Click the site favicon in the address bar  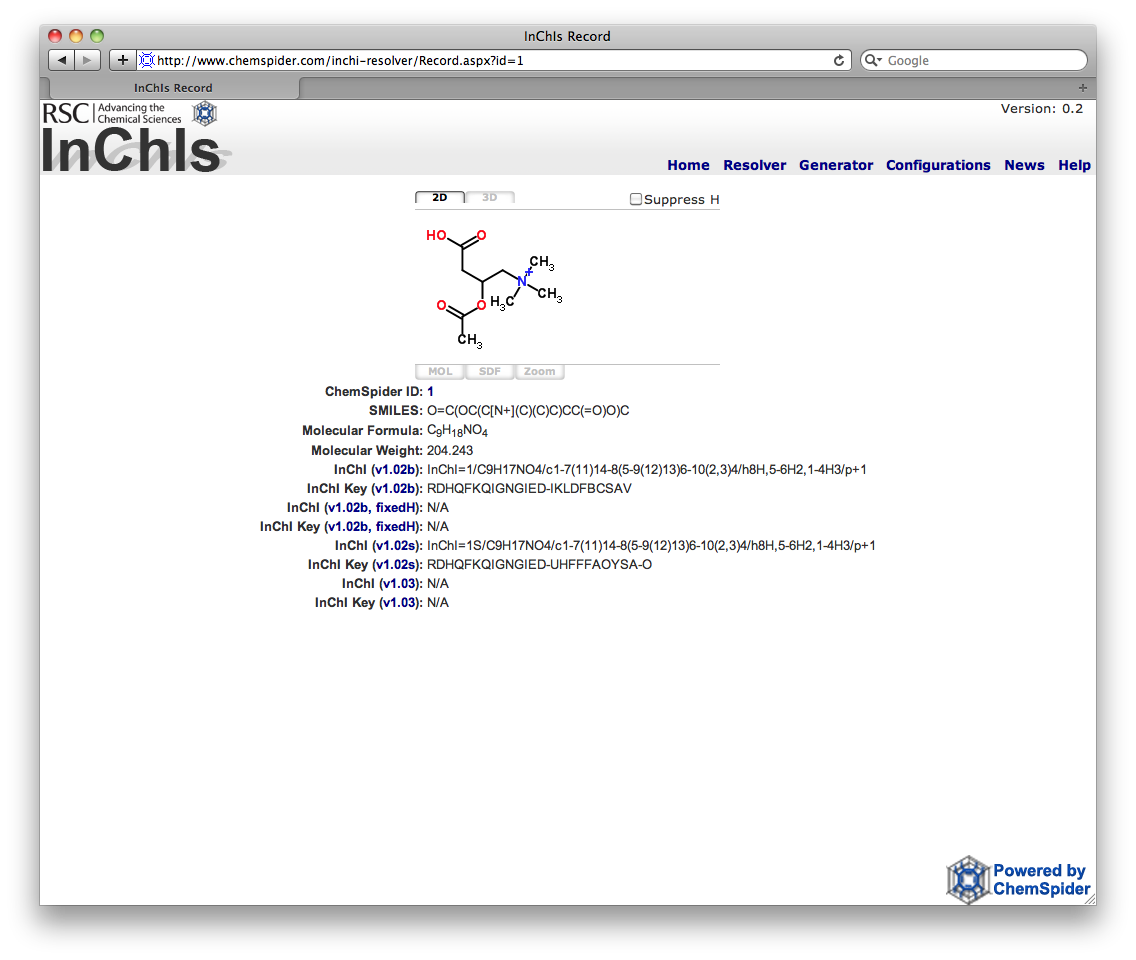click(x=146, y=60)
